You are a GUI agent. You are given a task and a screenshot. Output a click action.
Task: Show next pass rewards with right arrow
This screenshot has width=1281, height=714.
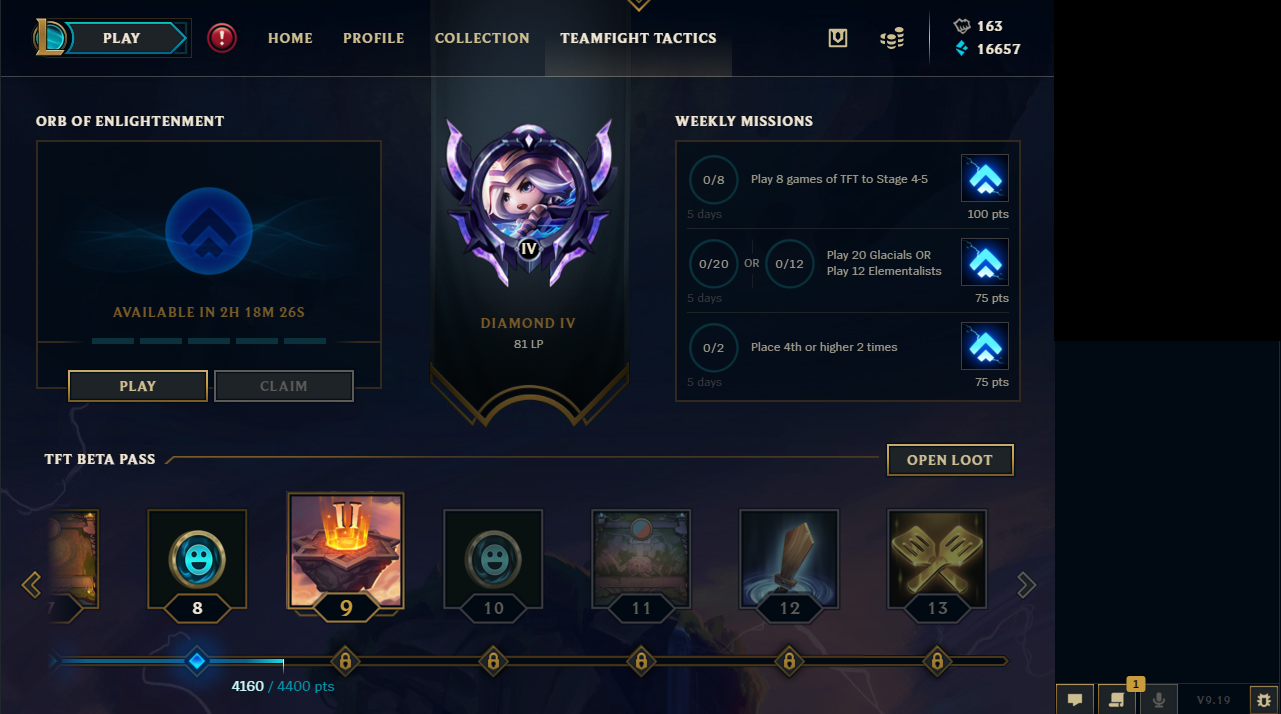[x=1026, y=585]
